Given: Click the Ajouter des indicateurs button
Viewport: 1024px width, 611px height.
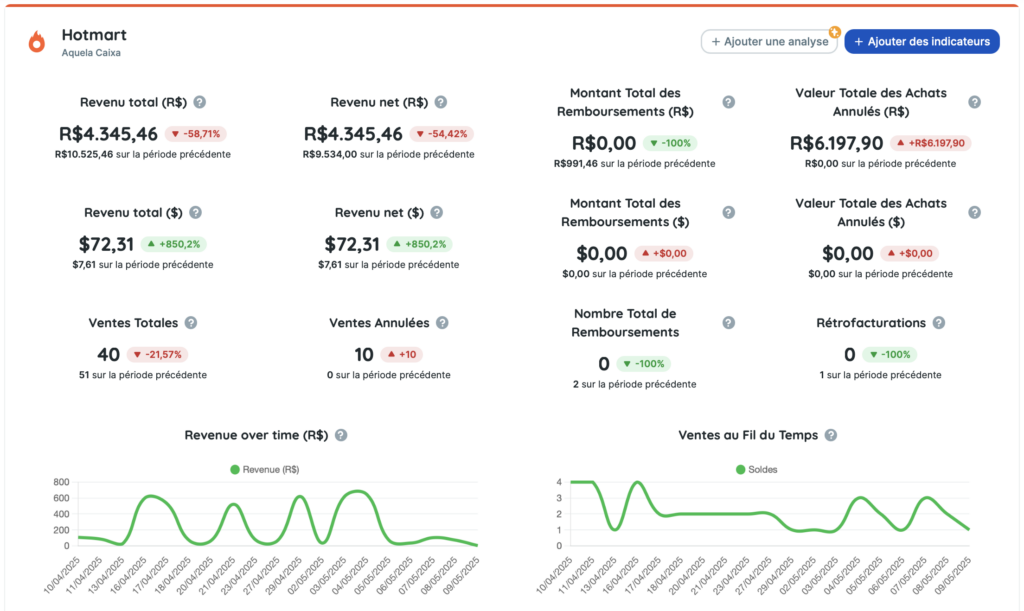Looking at the screenshot, I should [x=921, y=41].
